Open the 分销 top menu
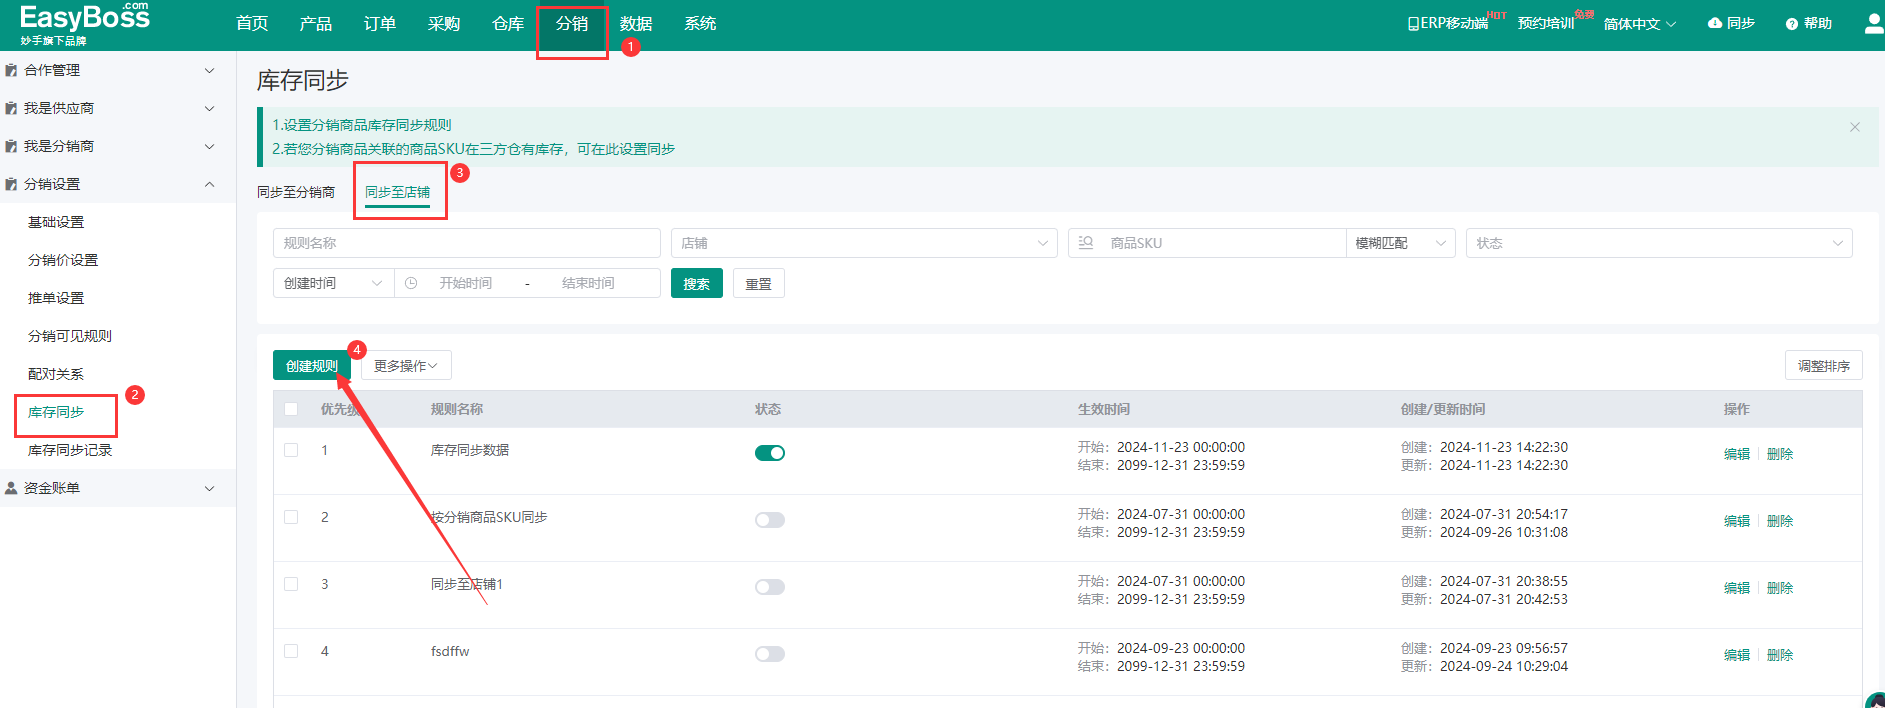 tap(572, 23)
